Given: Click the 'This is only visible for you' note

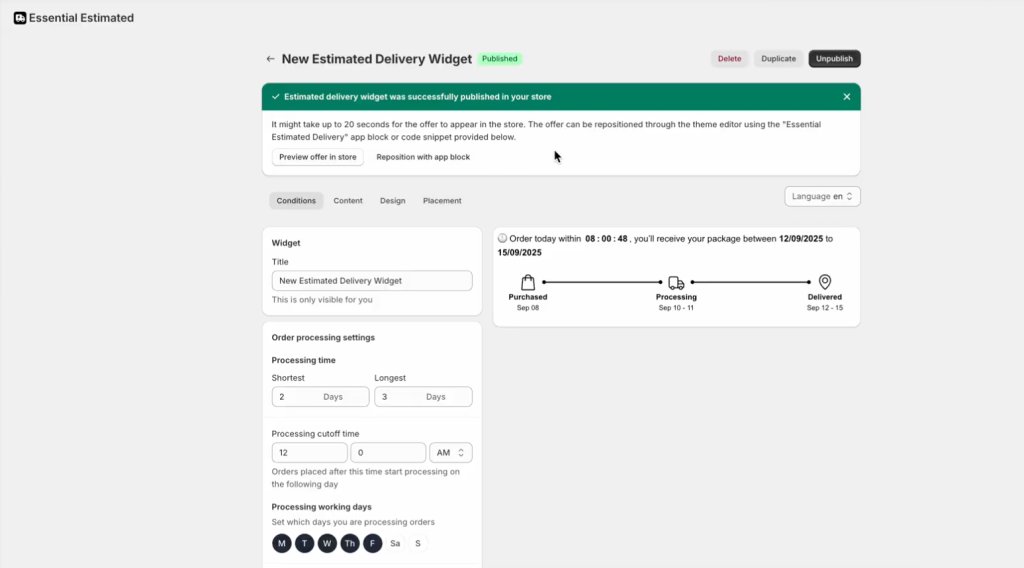Looking at the screenshot, I should (322, 300).
